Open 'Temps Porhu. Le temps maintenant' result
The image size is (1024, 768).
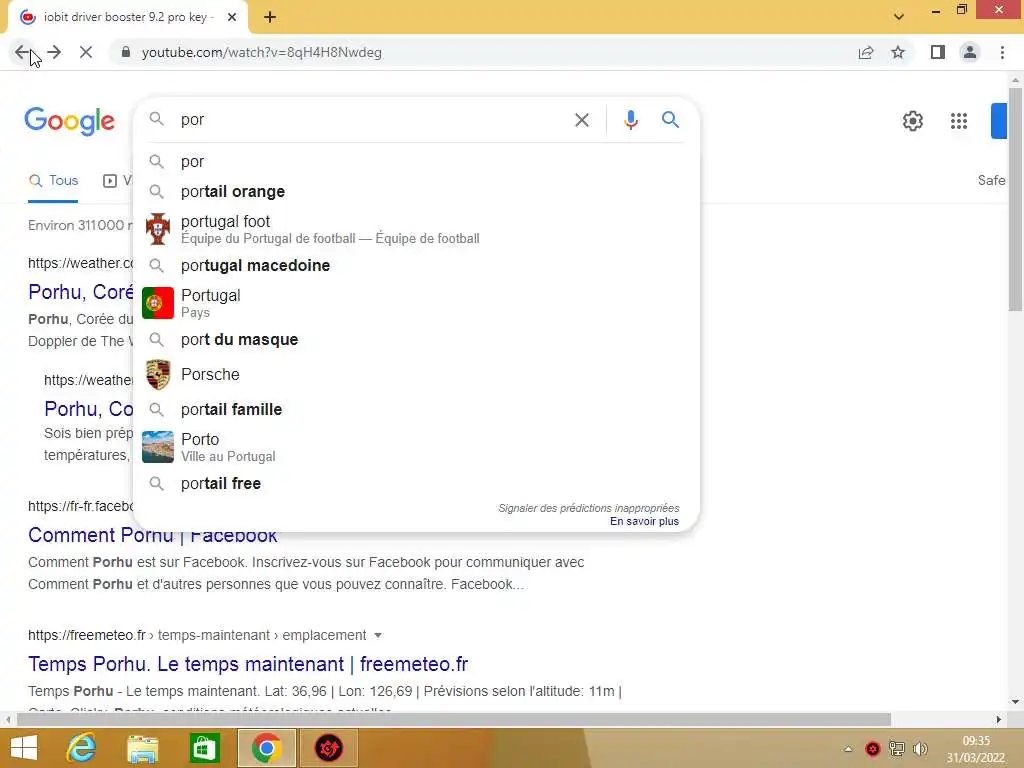tap(248, 664)
